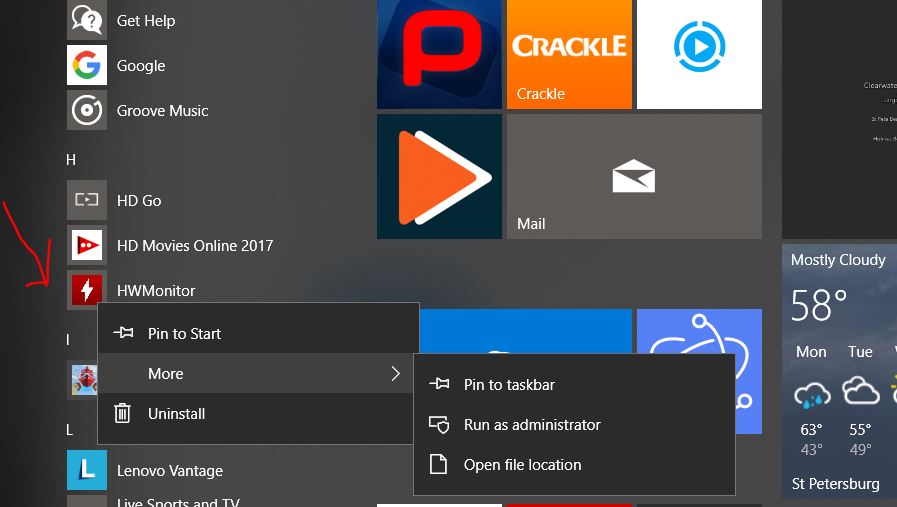Click the HD Movies Online 2017 icon

[87, 245]
